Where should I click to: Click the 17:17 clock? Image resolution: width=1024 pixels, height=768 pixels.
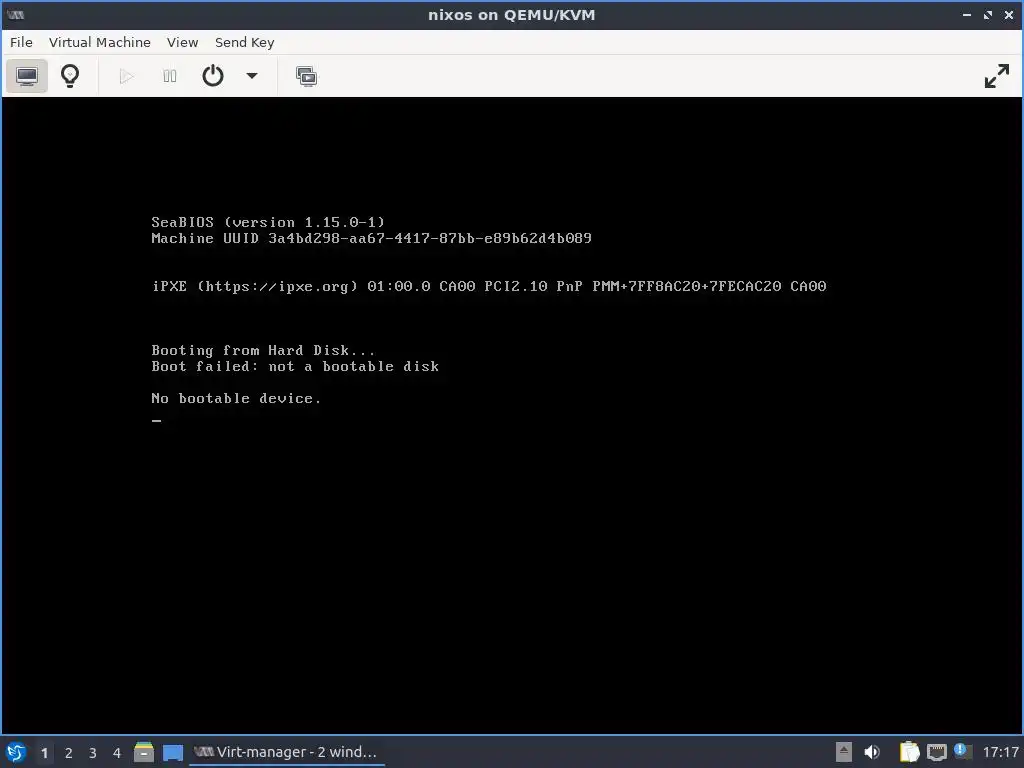pos(1000,752)
